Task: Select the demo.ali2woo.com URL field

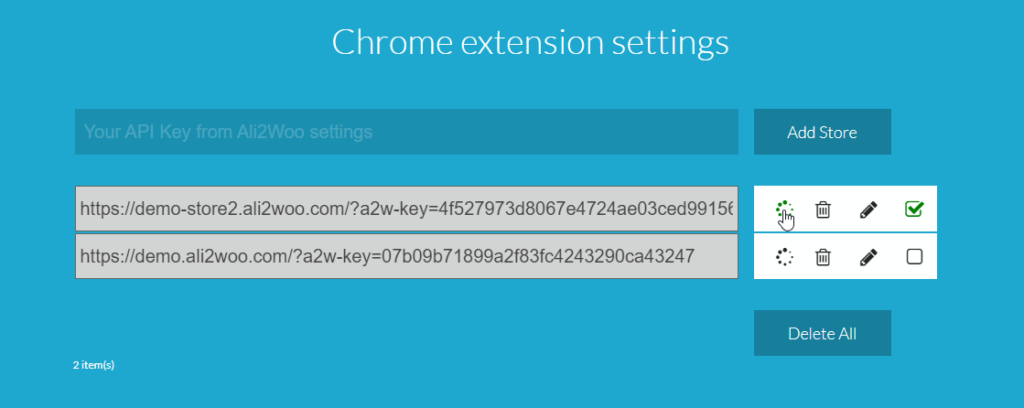Action: tap(406, 257)
